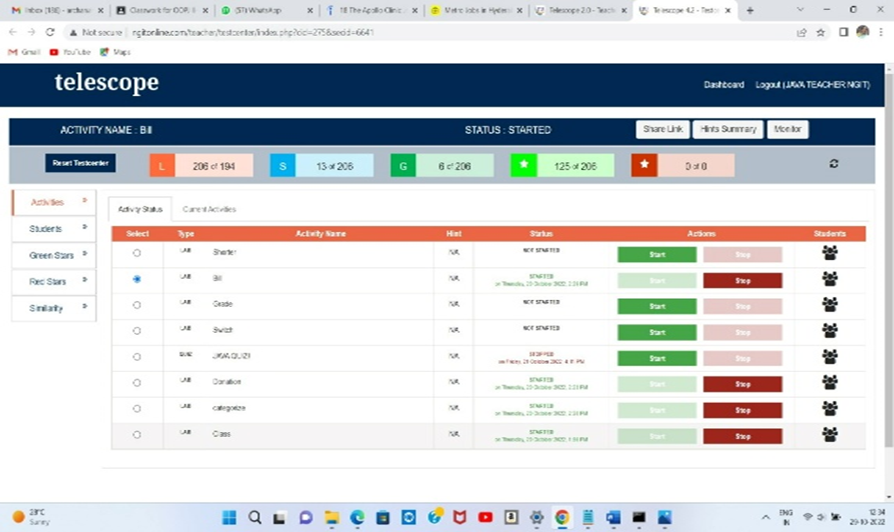894x532 pixels.
Task: Expand the Students sidebar section
Action: (53, 228)
